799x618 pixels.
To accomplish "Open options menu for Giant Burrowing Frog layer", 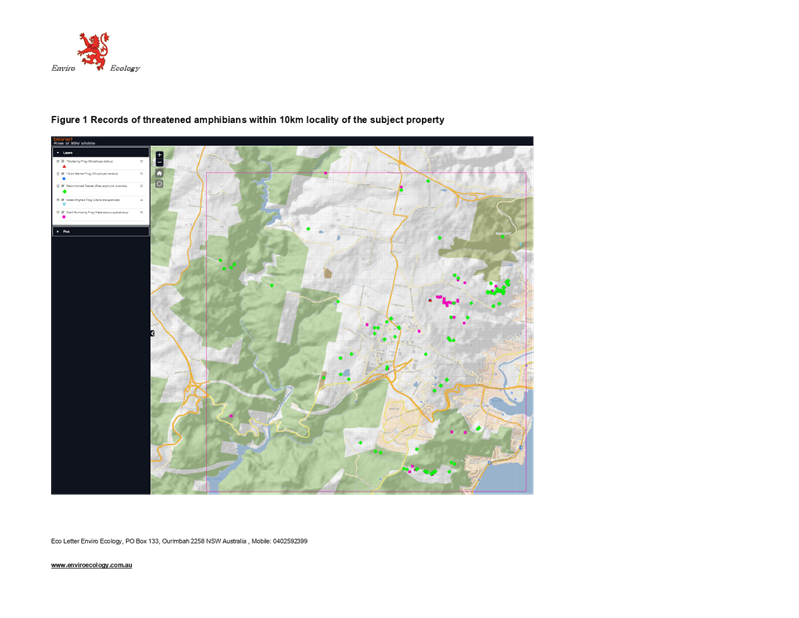I will [x=143, y=212].
